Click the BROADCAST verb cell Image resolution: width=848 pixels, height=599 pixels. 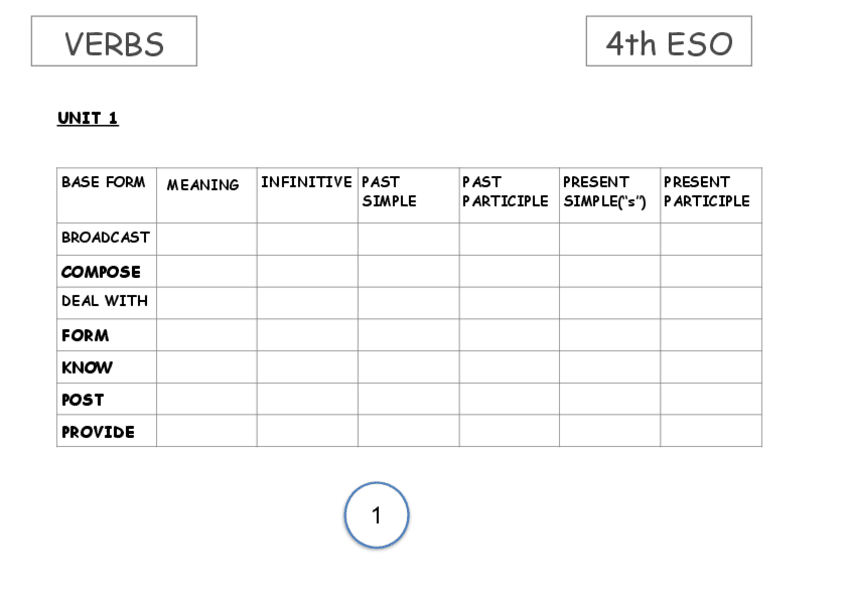tap(105, 238)
